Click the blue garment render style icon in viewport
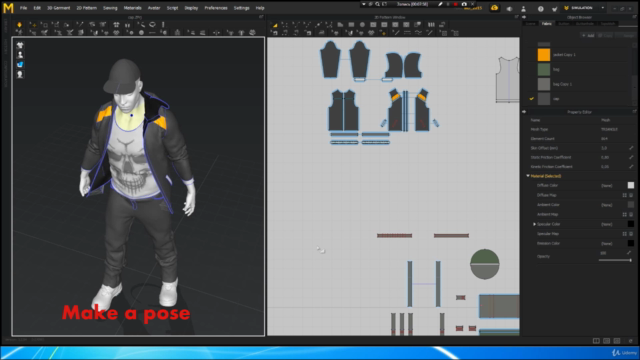The image size is (640, 360). pos(20,64)
